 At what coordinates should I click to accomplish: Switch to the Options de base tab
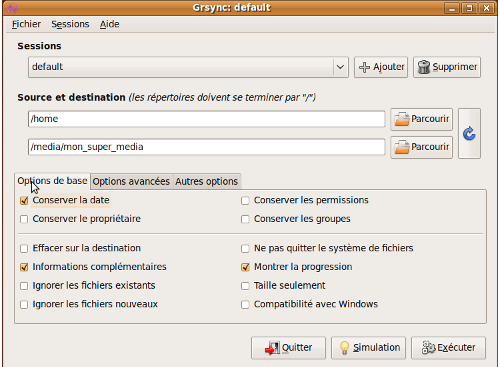pyautogui.click(x=52, y=181)
